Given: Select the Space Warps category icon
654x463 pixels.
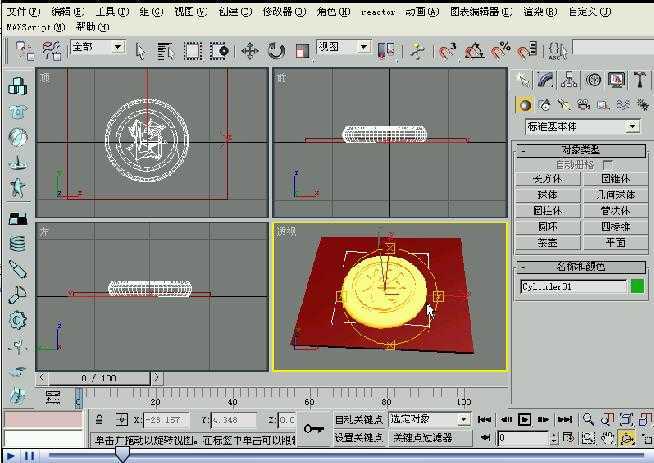Looking at the screenshot, I should [x=623, y=105].
